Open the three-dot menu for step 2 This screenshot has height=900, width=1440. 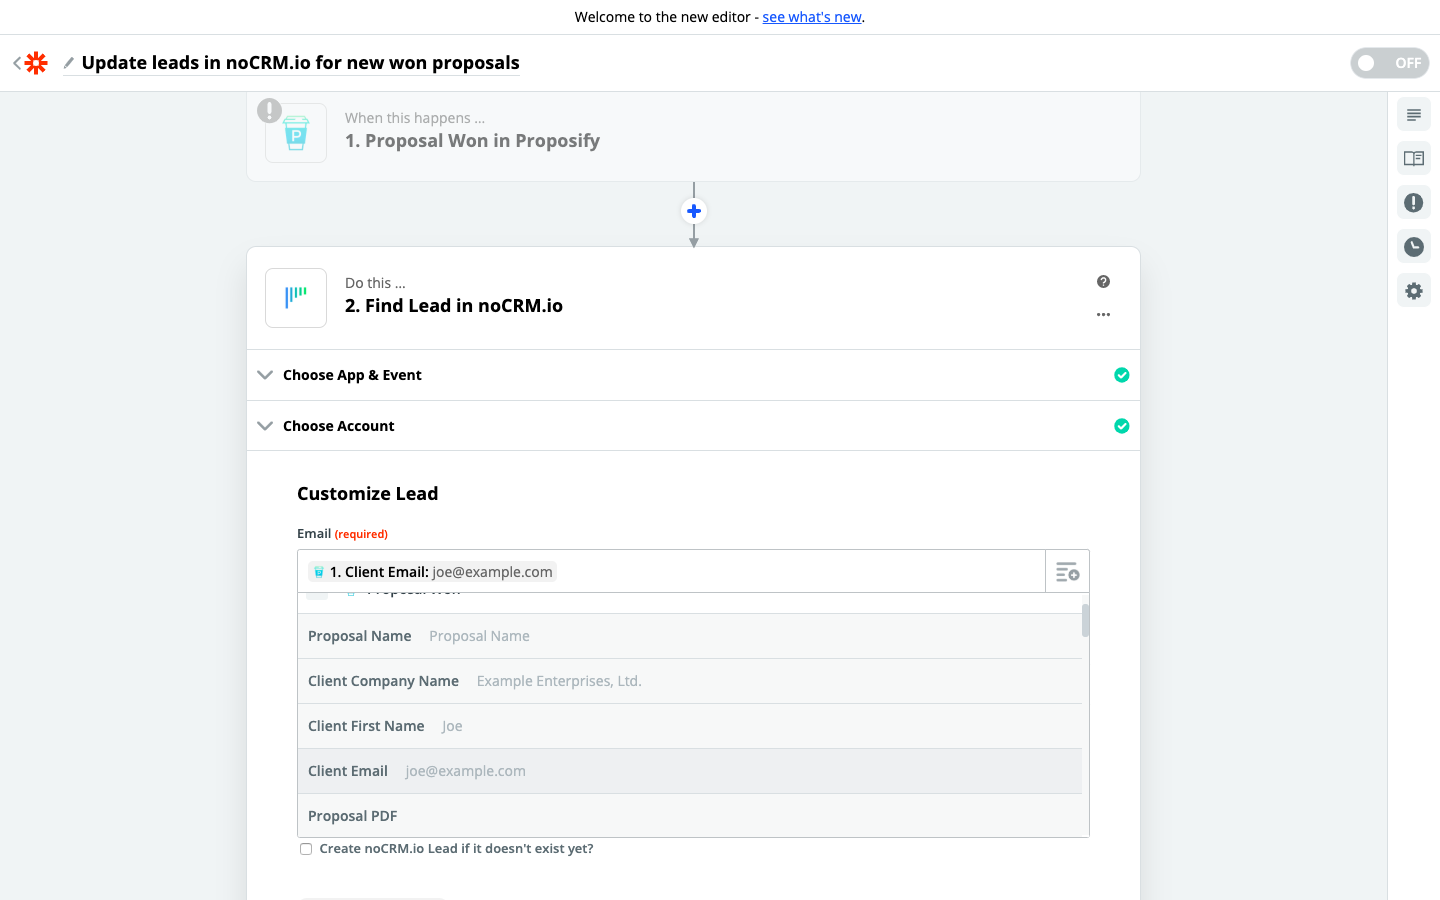click(x=1103, y=314)
